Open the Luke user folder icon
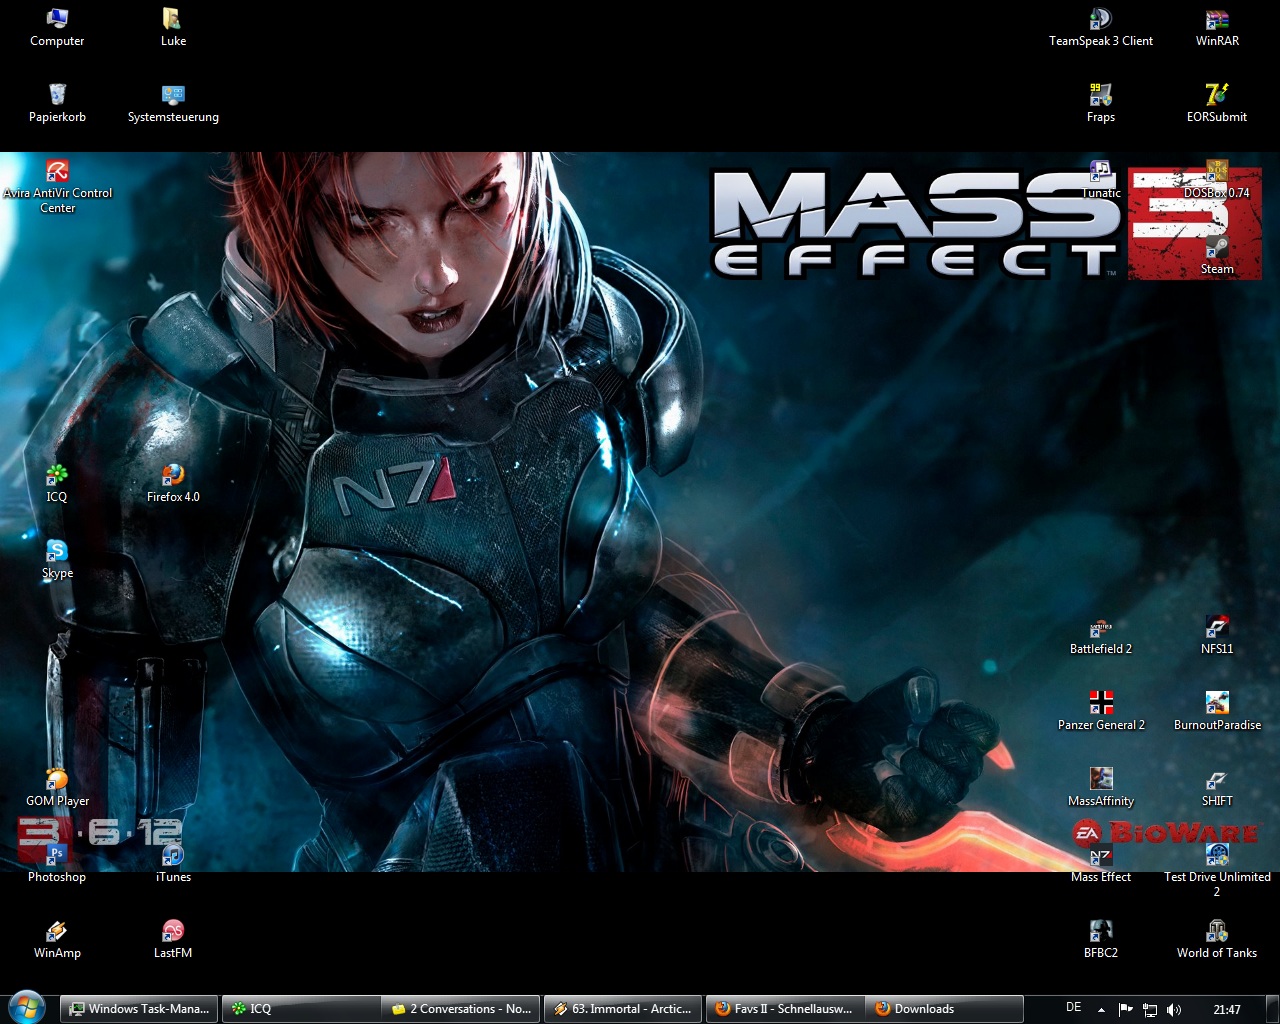The height and width of the screenshot is (1024, 1280). [x=173, y=27]
